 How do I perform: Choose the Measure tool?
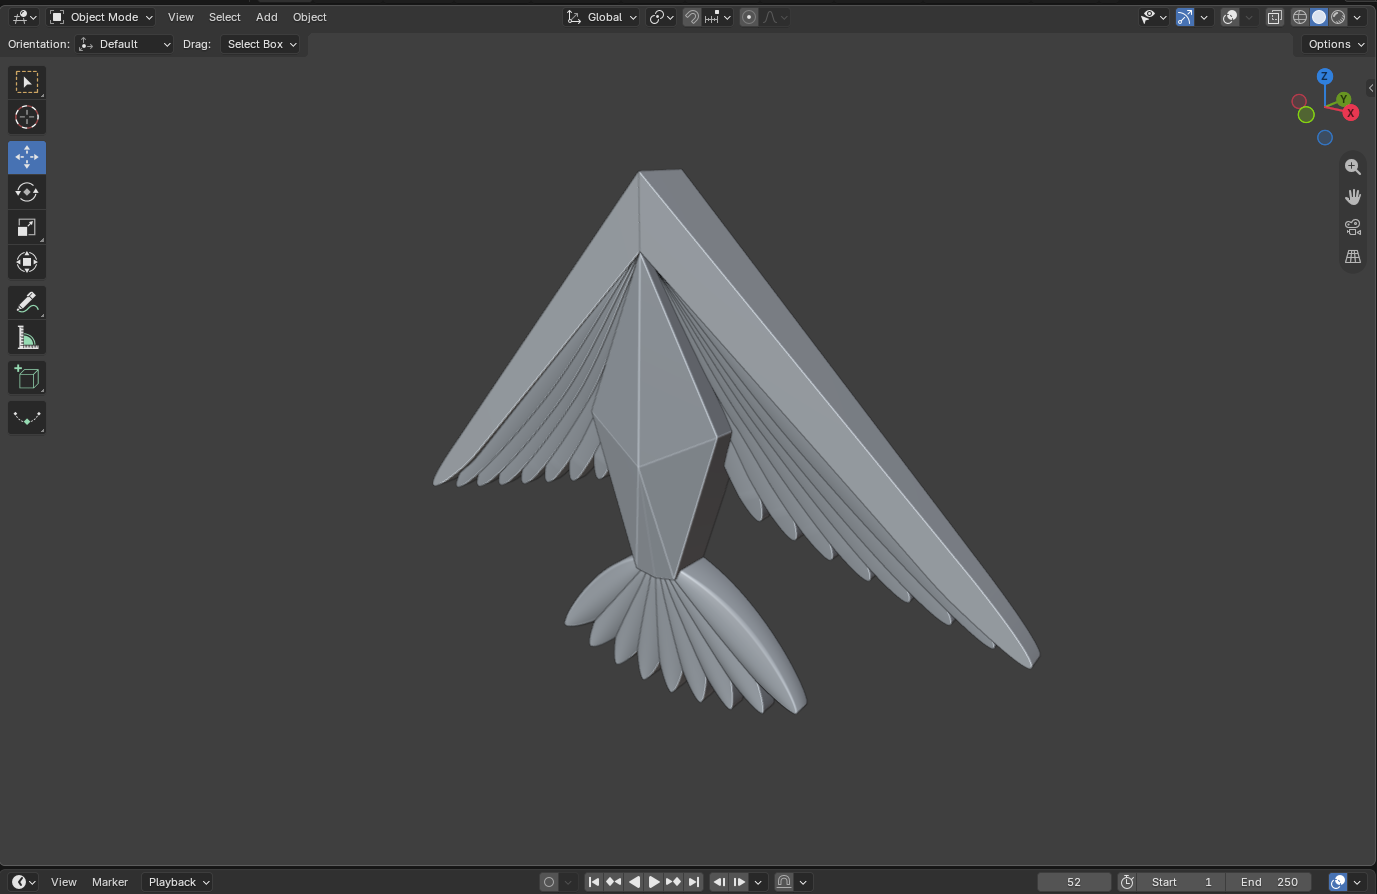(27, 338)
